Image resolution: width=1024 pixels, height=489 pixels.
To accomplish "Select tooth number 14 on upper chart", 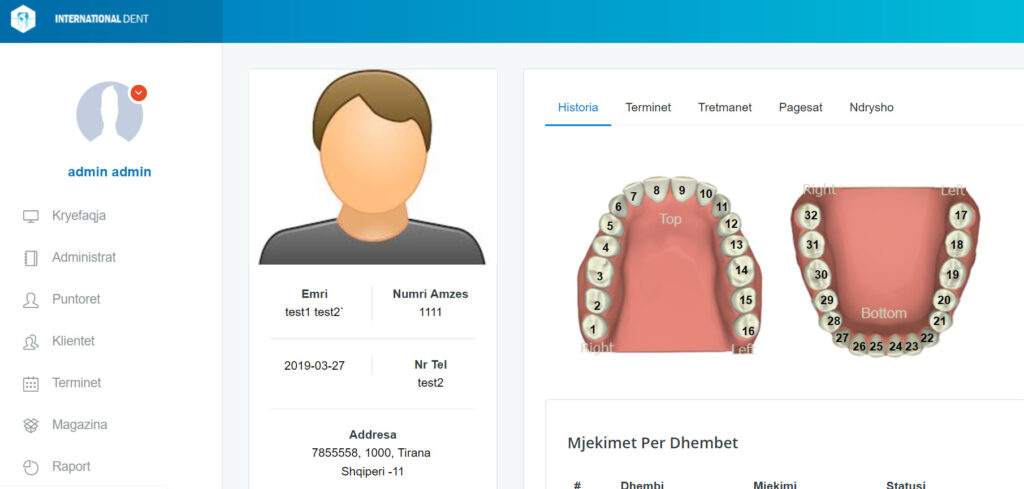I will (x=741, y=269).
